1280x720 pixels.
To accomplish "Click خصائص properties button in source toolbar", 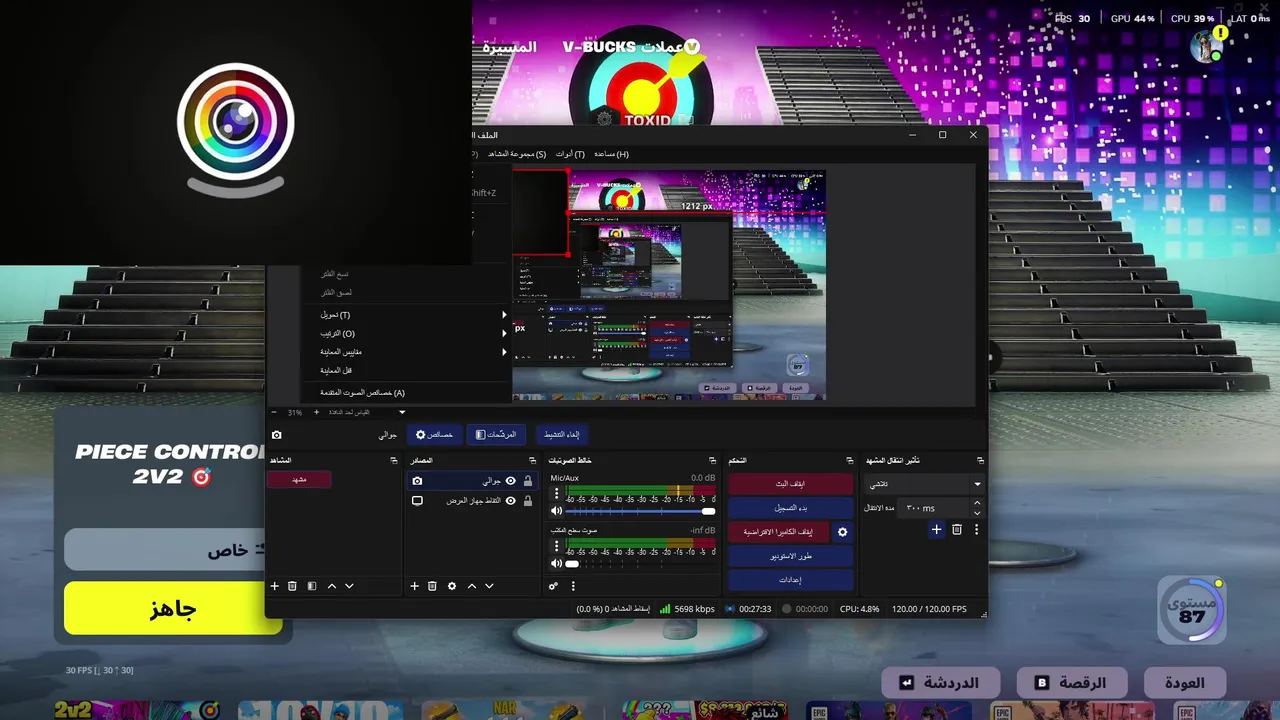I will [434, 435].
